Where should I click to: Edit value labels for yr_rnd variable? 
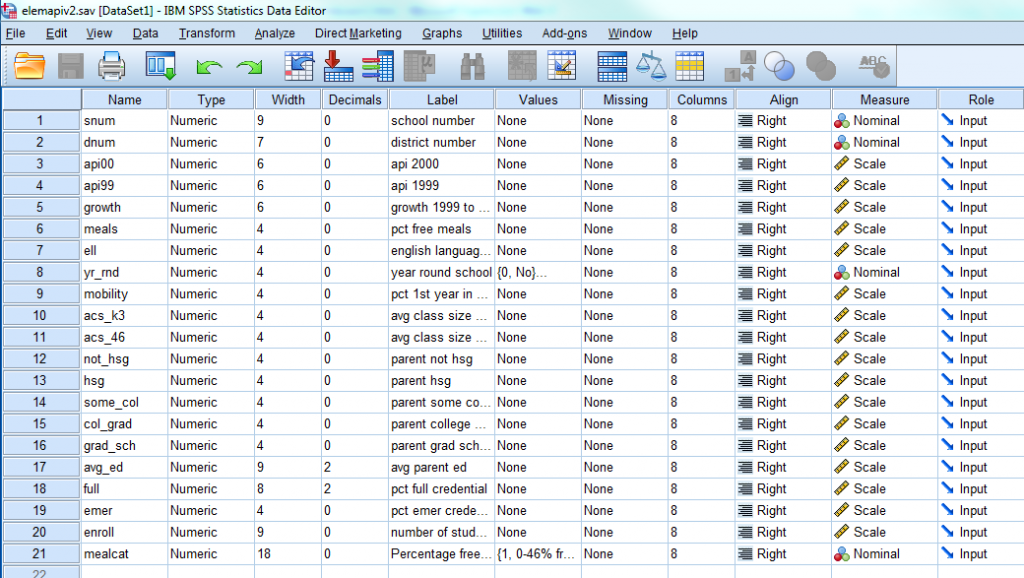coord(537,272)
